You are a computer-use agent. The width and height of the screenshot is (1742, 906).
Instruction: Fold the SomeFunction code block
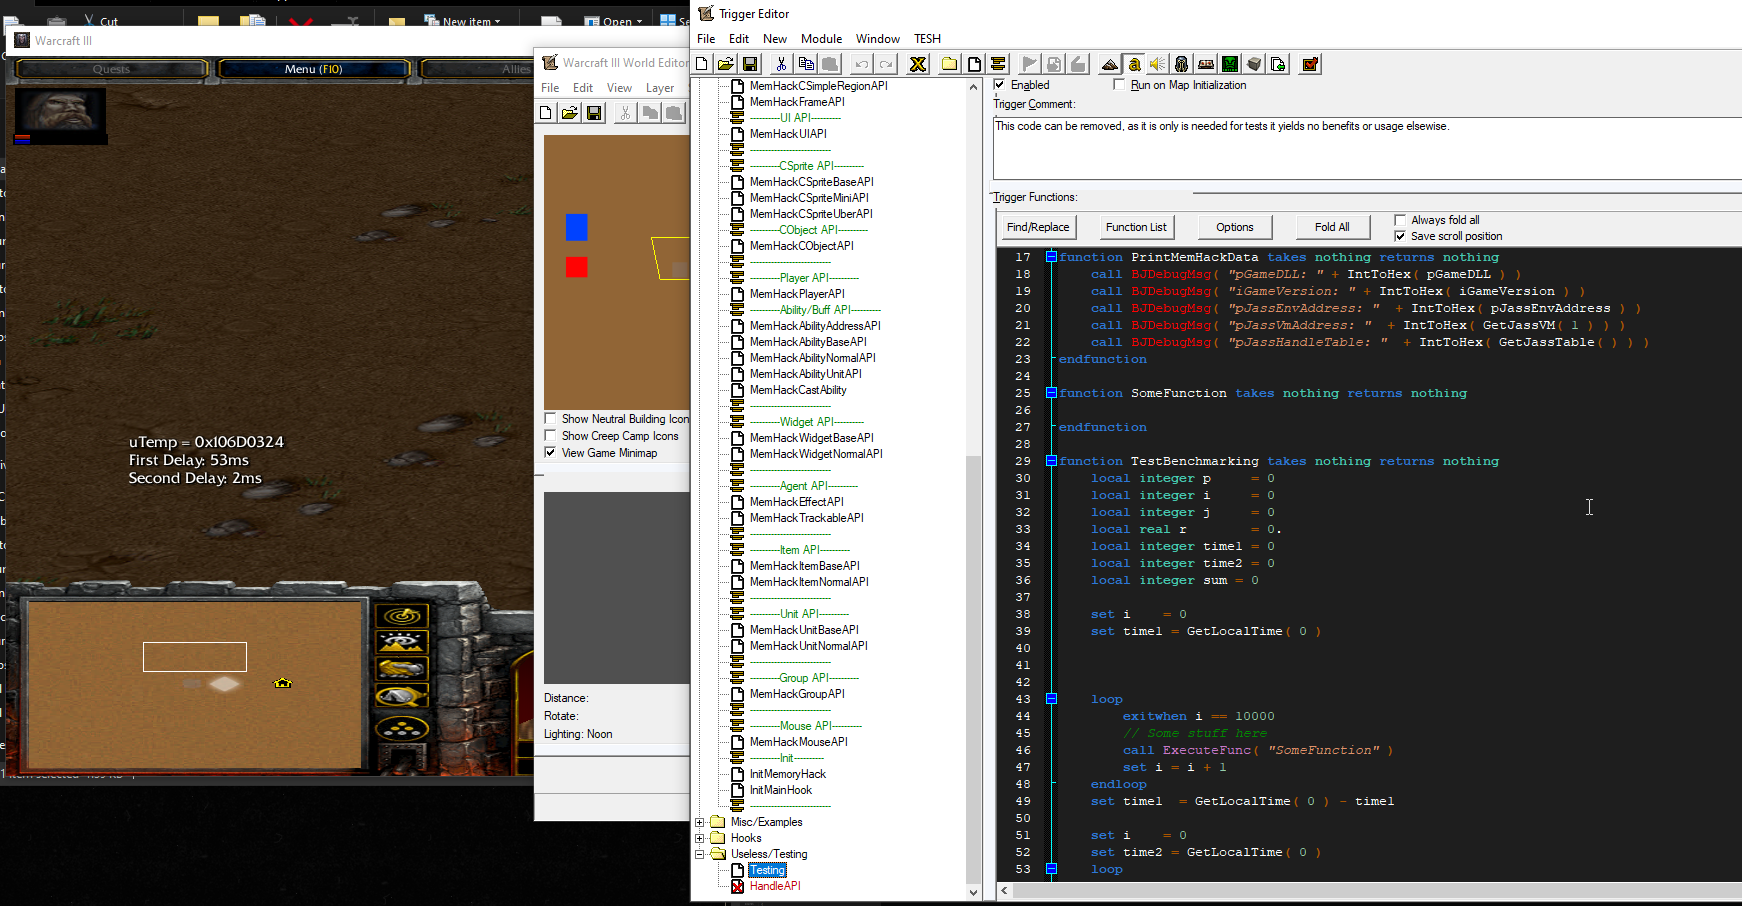pyautogui.click(x=1051, y=393)
